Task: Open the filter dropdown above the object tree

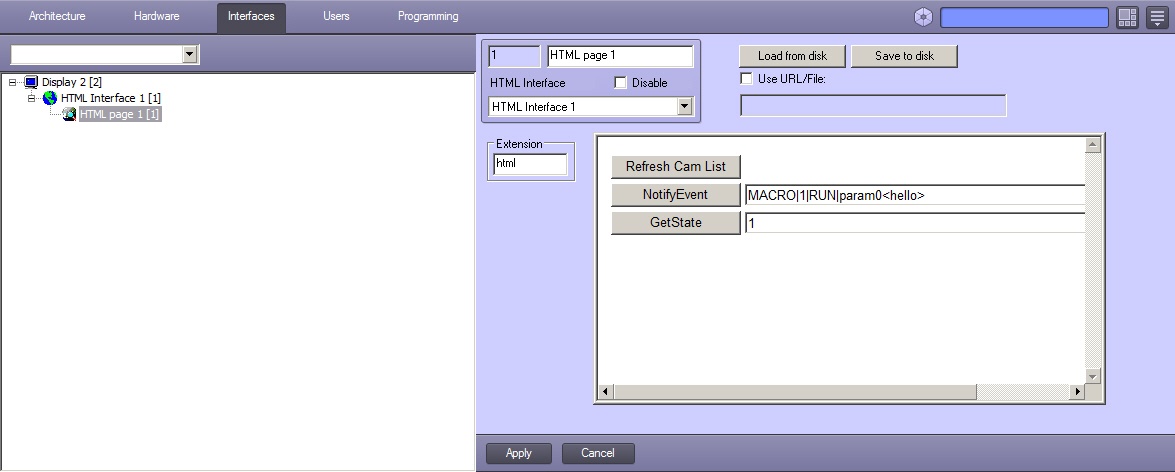Action: (x=190, y=54)
